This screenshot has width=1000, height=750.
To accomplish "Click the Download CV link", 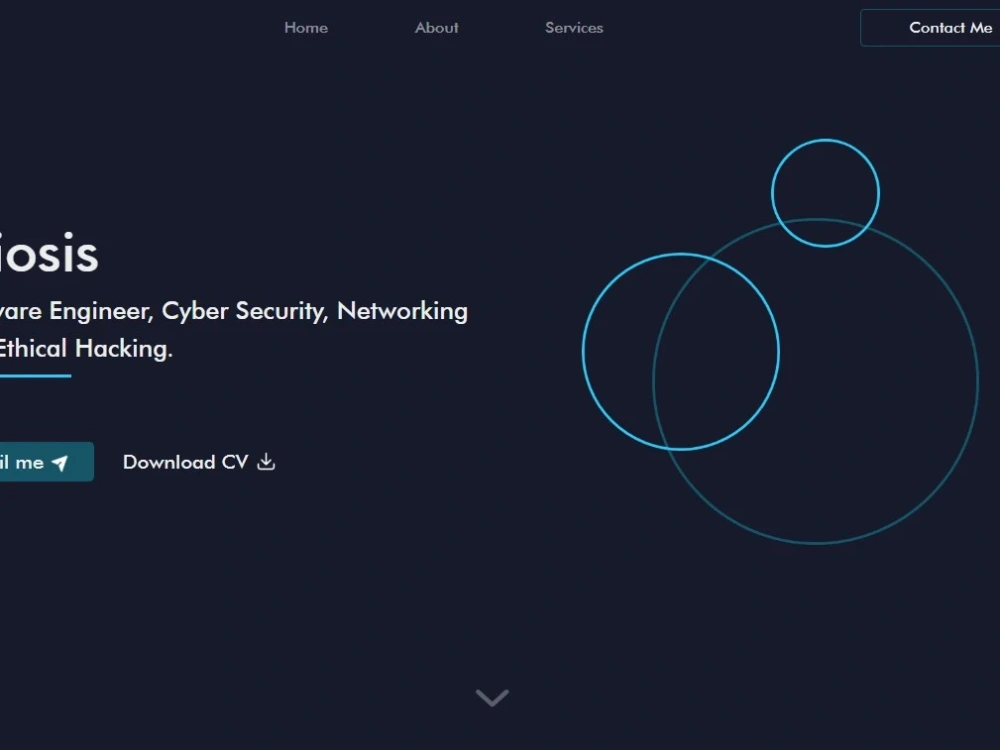I will (199, 462).
